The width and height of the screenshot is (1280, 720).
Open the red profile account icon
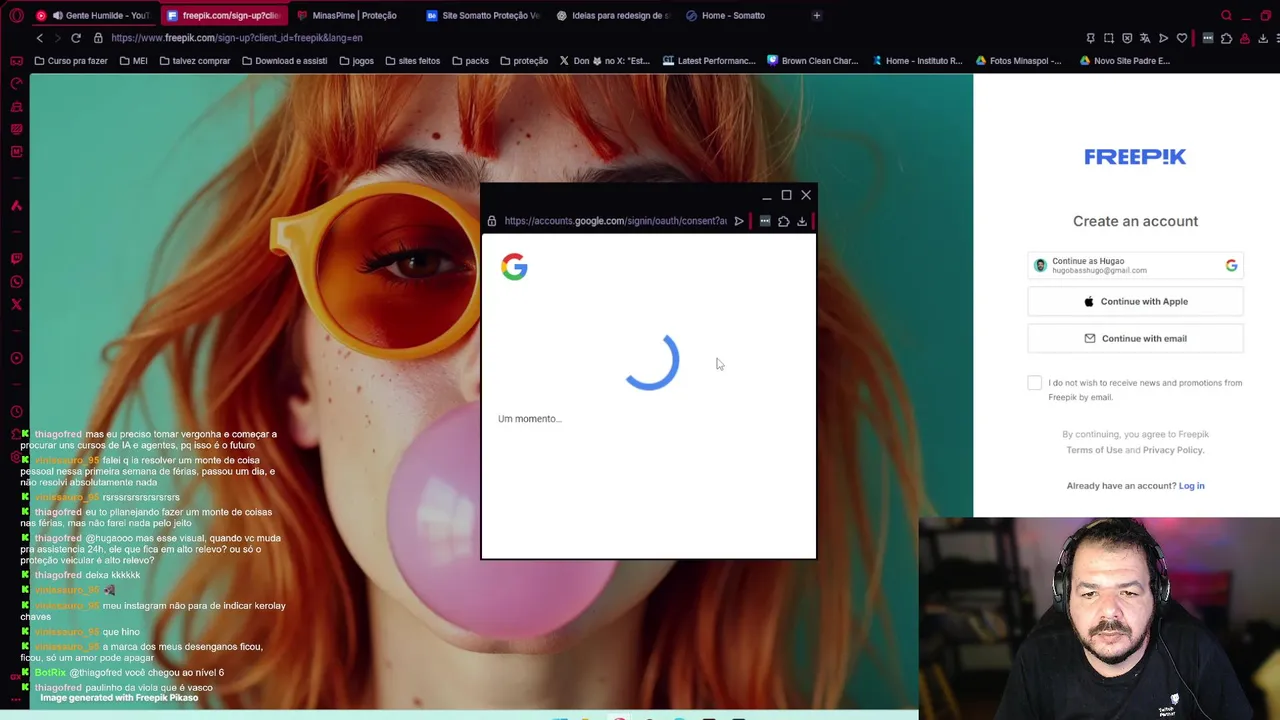[x=1245, y=38]
